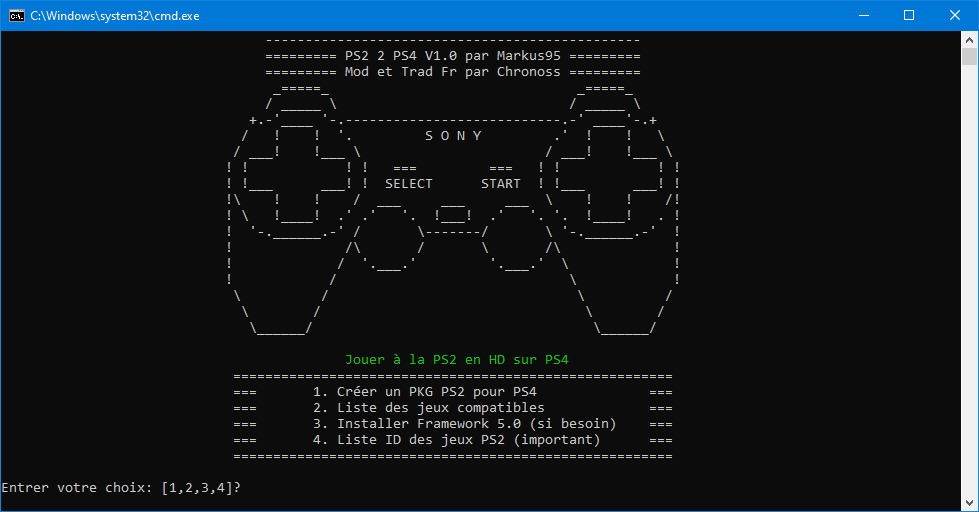Click the SELECT label on the controller art

[x=408, y=184]
